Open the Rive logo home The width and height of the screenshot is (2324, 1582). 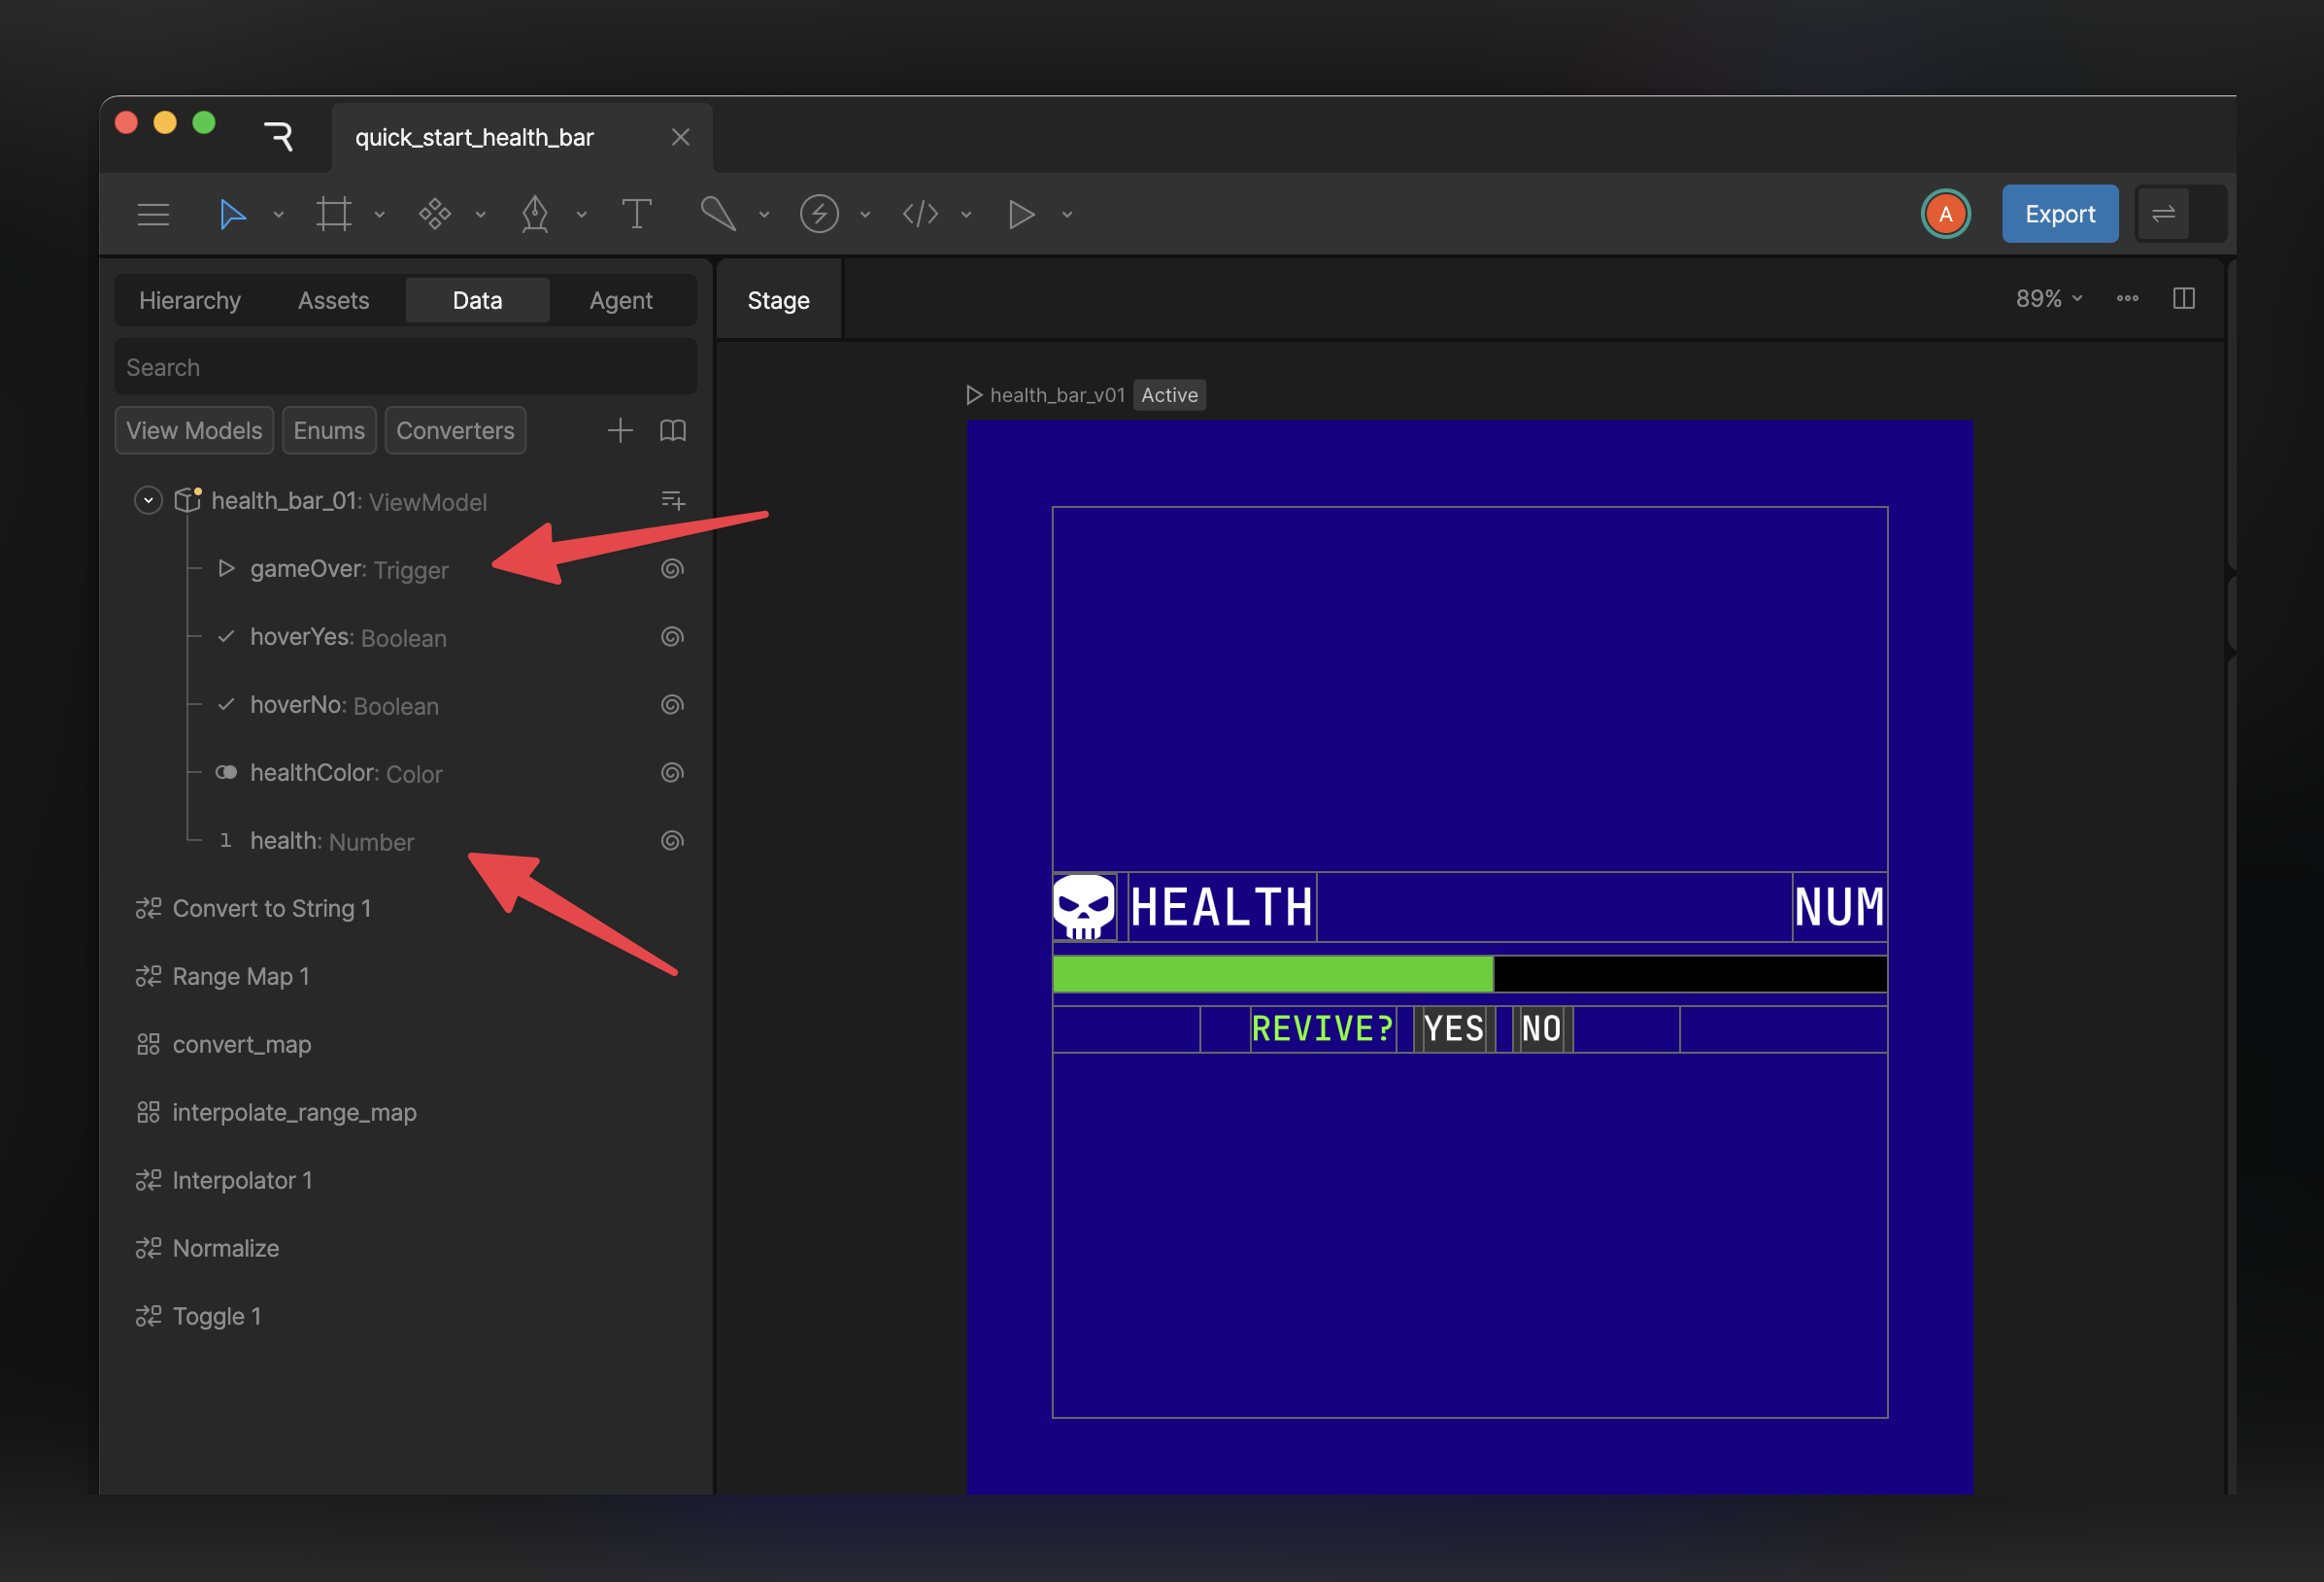(x=279, y=136)
